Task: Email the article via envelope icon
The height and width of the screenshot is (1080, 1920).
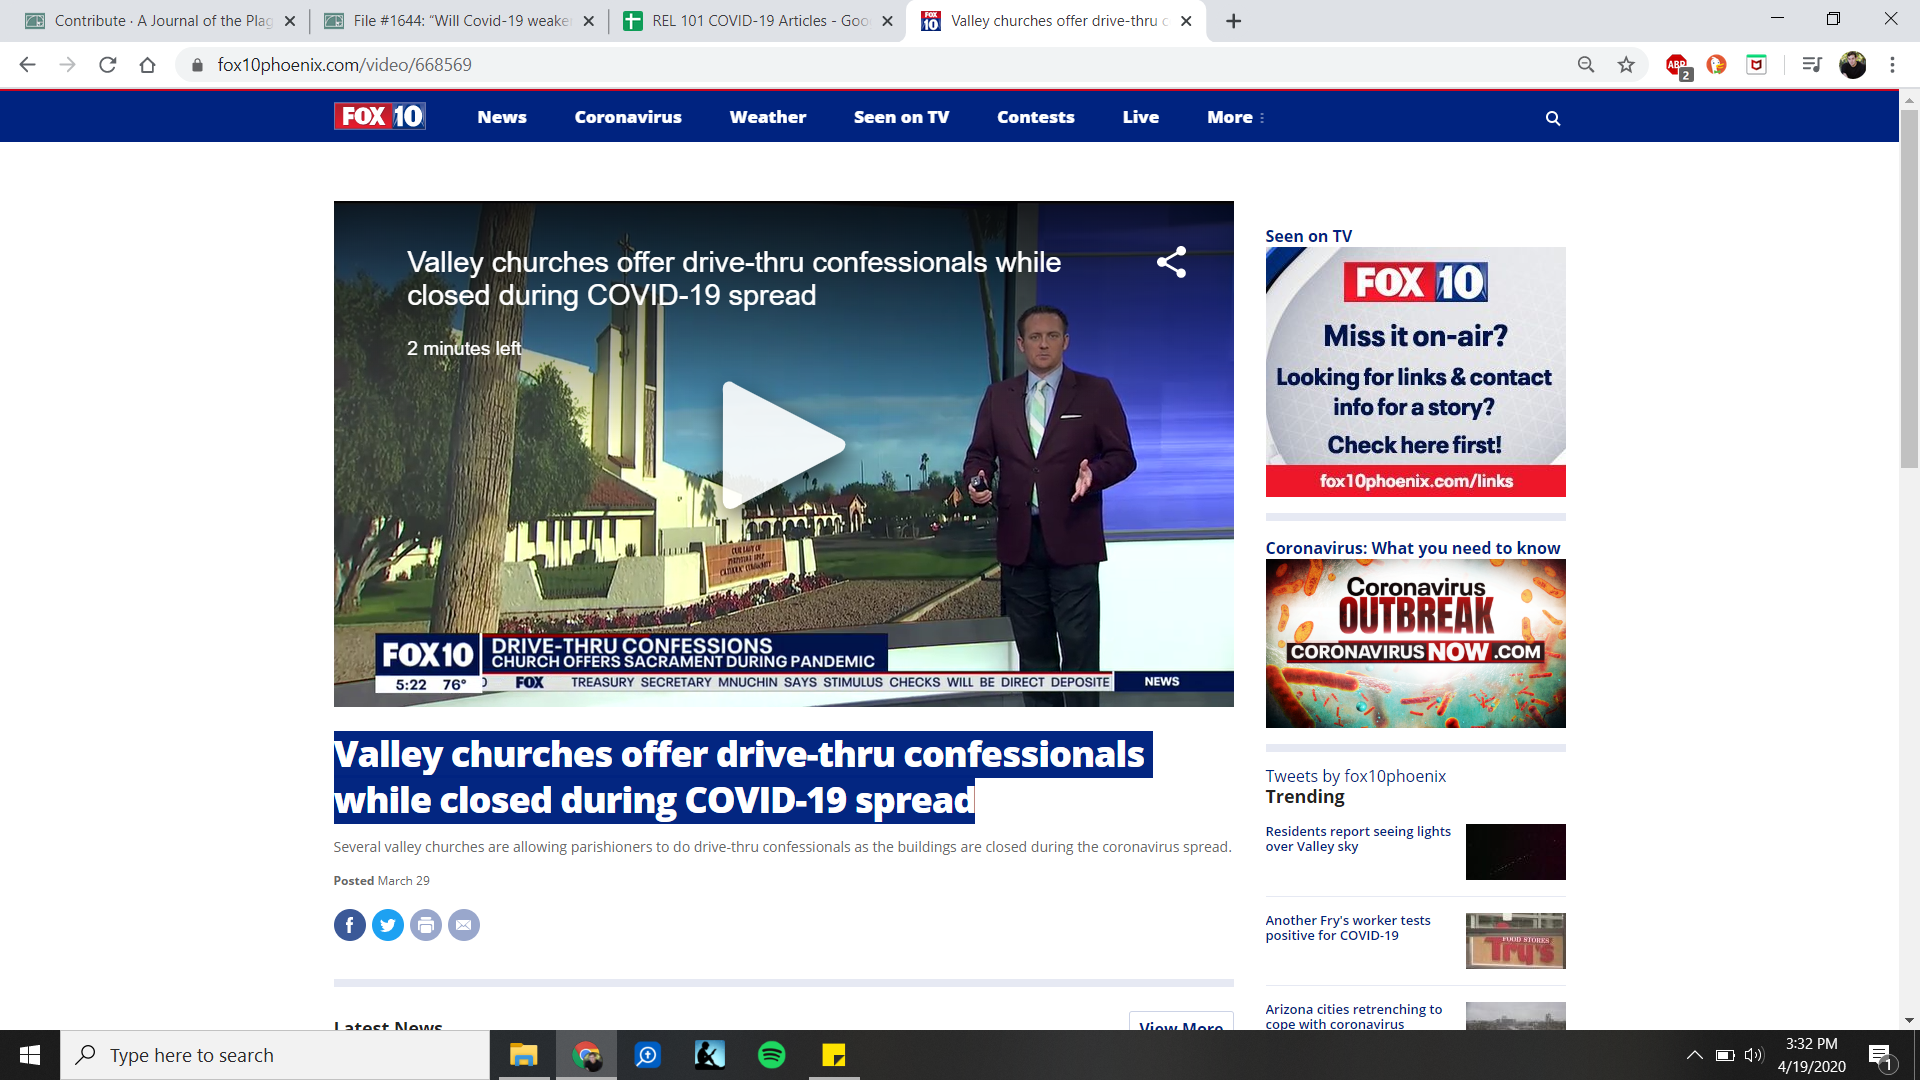Action: pyautogui.click(x=463, y=925)
